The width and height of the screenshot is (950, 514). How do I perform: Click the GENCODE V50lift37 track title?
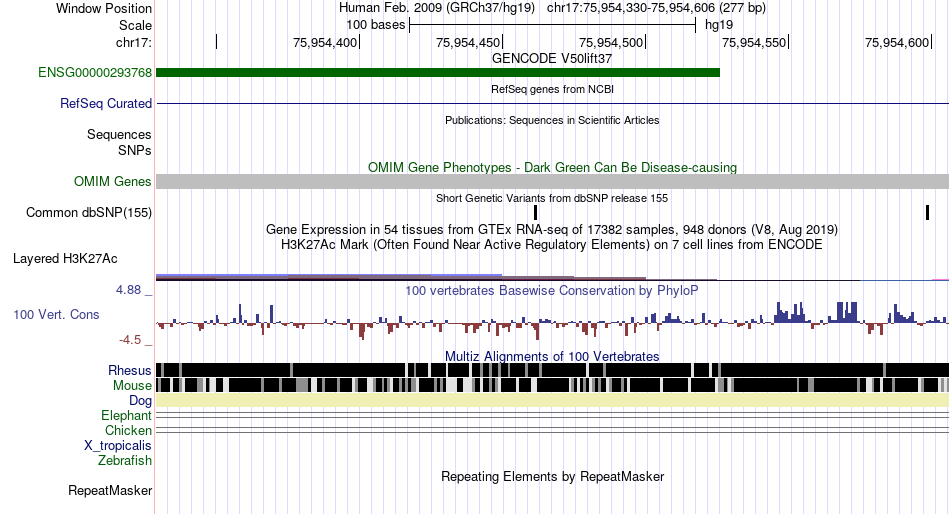[x=552, y=59]
